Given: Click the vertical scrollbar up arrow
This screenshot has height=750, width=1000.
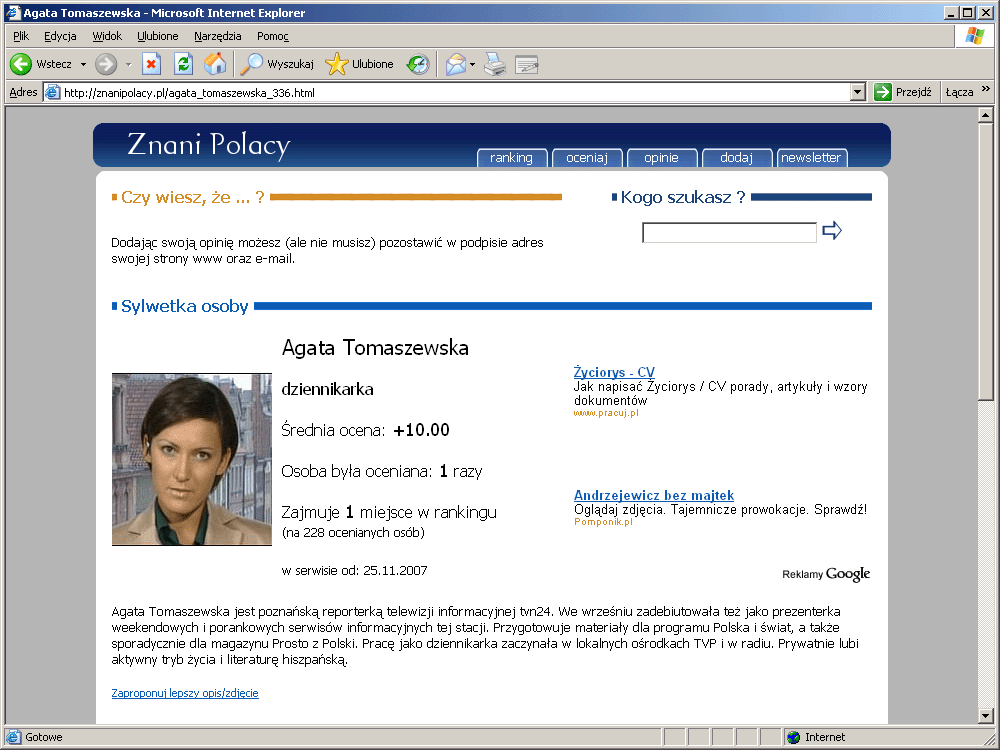Looking at the screenshot, I should [x=985, y=115].
